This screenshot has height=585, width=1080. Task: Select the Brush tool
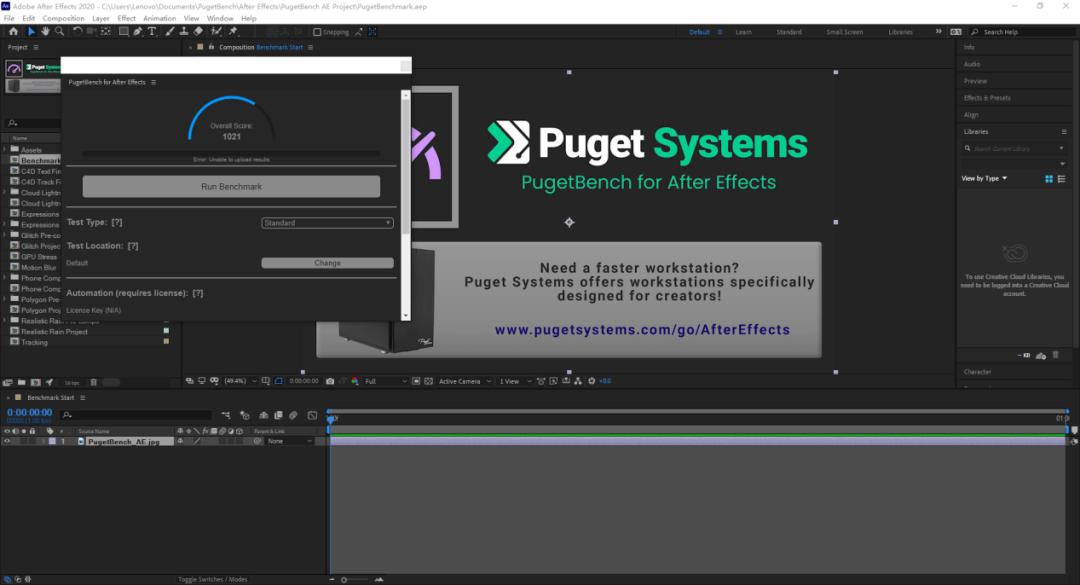click(x=169, y=32)
